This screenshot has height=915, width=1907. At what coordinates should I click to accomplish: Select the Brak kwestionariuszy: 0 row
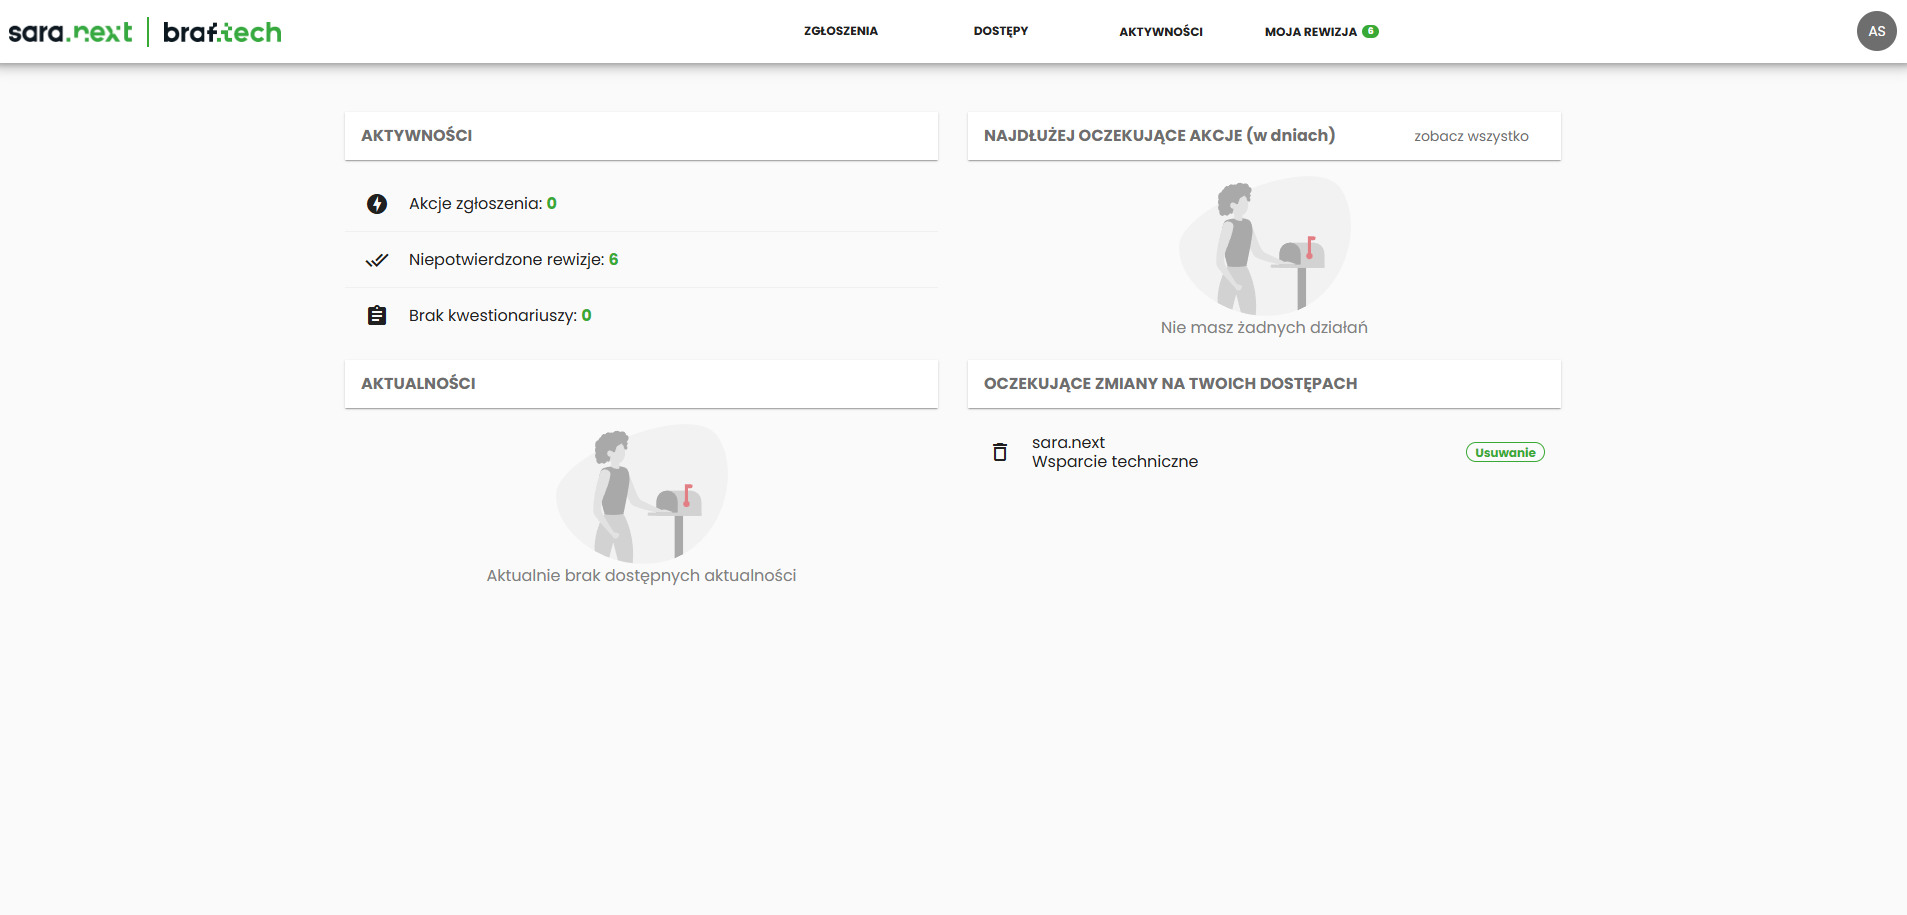(x=500, y=316)
